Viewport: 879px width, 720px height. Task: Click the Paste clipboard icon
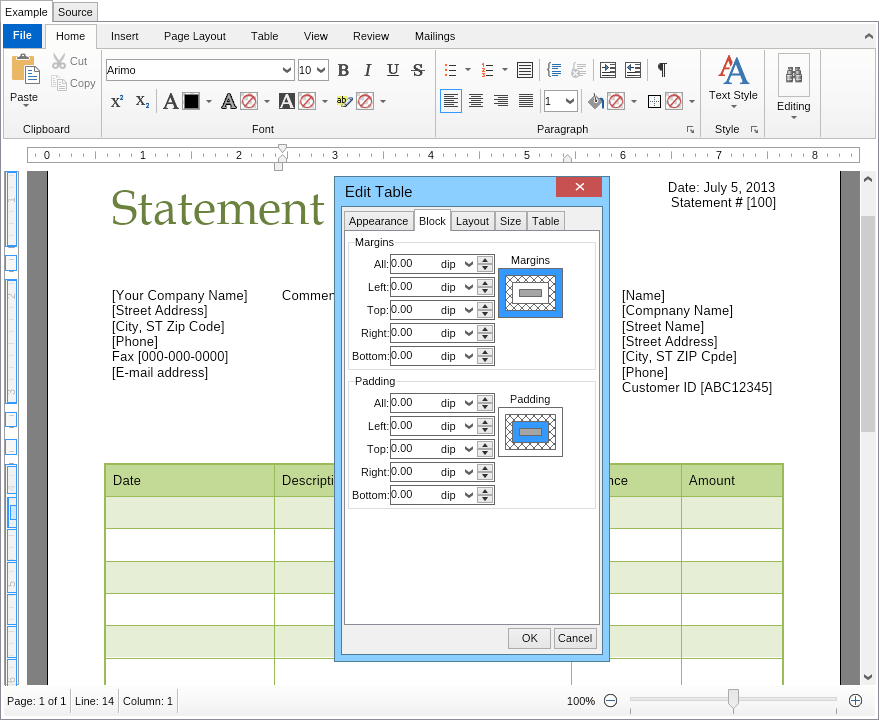coord(25,70)
